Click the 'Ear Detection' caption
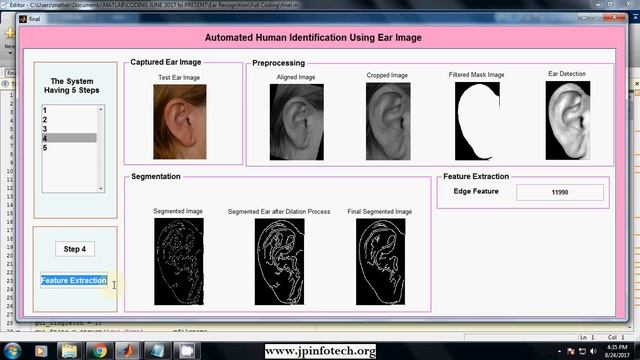The image size is (640, 360). (567, 74)
